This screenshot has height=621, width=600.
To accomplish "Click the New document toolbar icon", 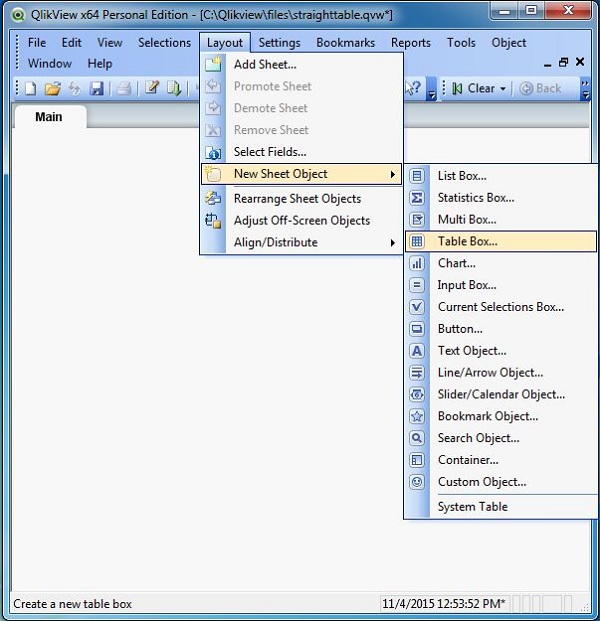I will coord(30,88).
